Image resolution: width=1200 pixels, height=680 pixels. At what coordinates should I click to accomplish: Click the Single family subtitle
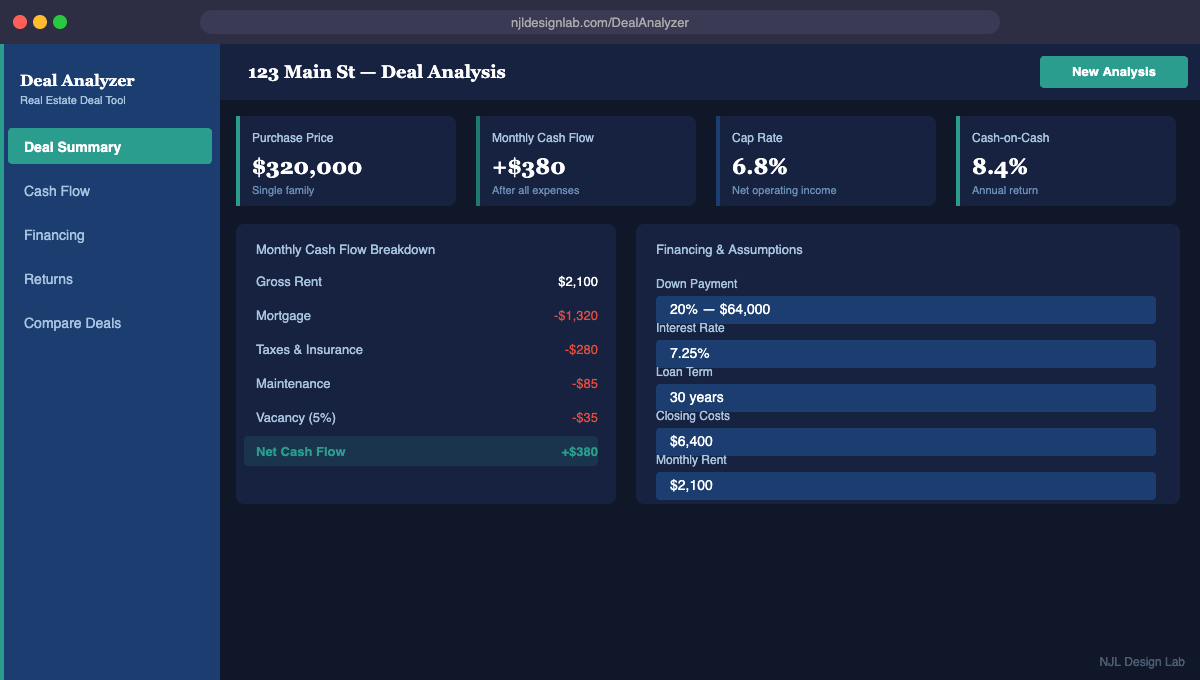pos(283,190)
